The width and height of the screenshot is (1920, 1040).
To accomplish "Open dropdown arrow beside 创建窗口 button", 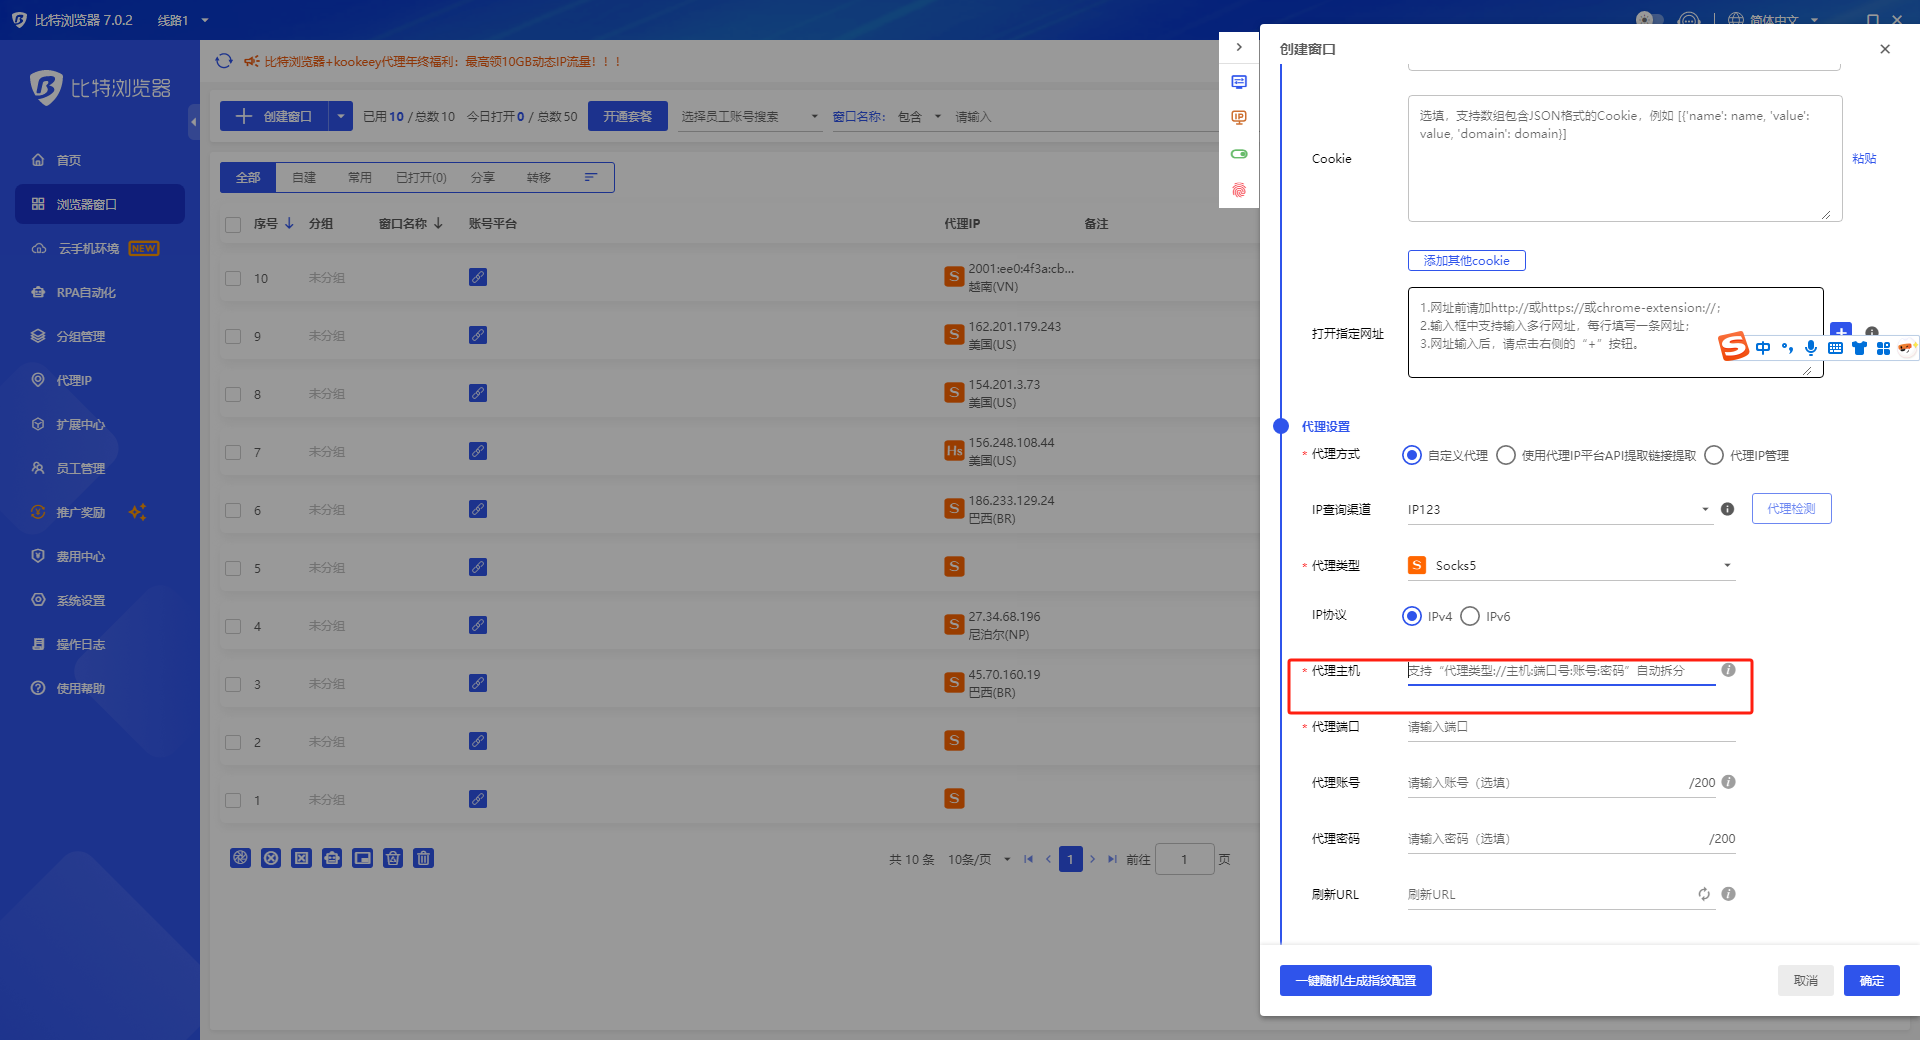I will 341,117.
